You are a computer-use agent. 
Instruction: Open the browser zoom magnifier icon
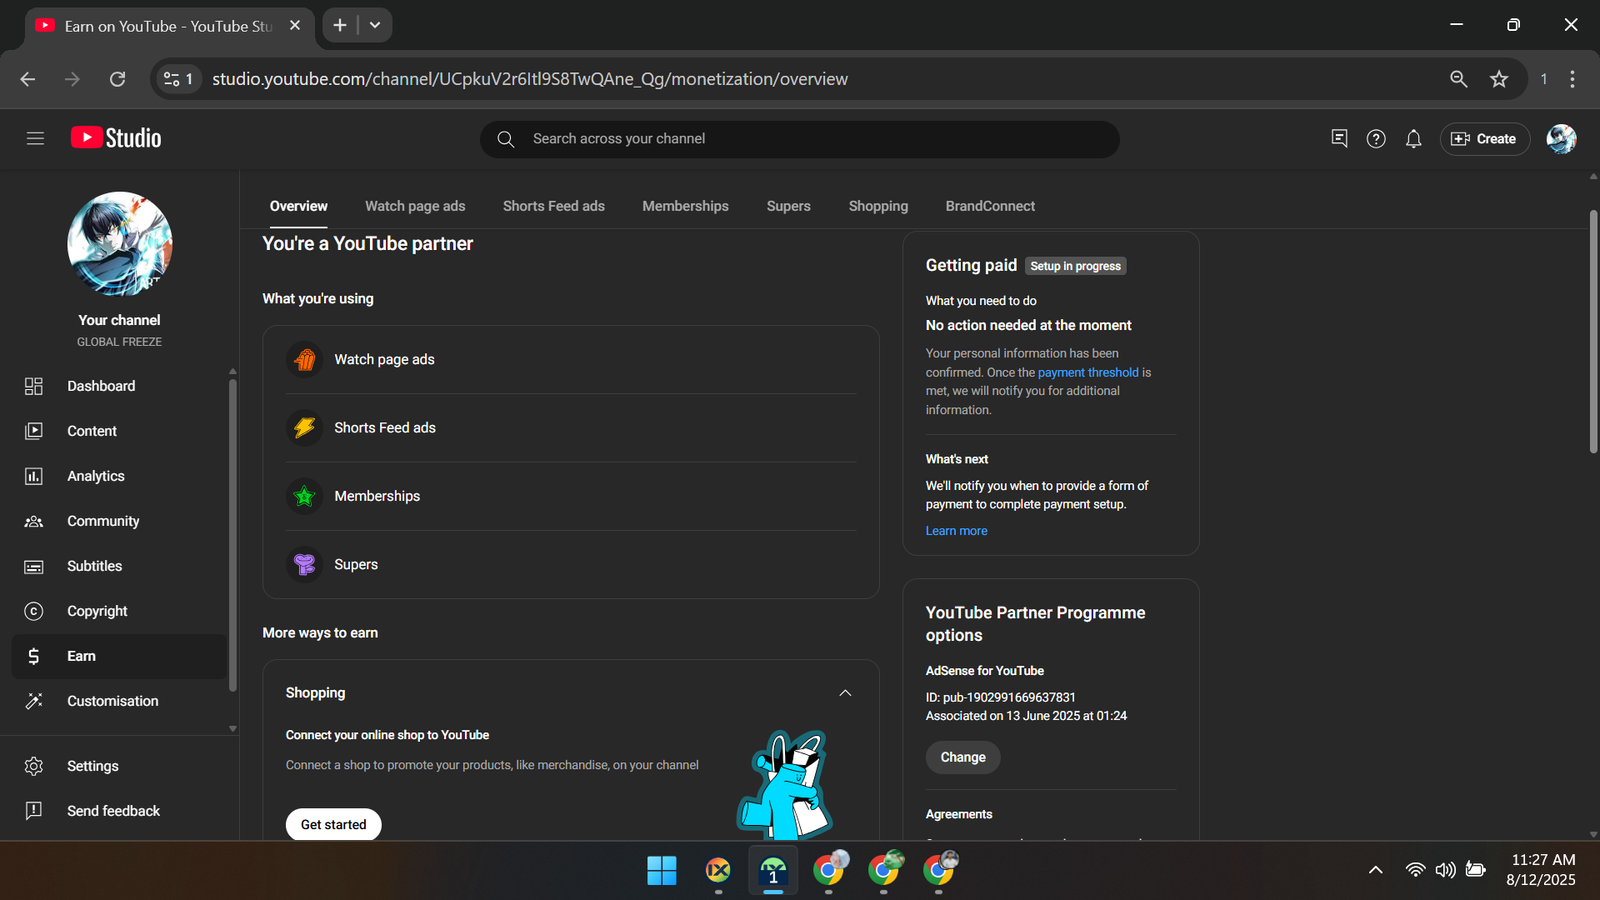(x=1459, y=79)
